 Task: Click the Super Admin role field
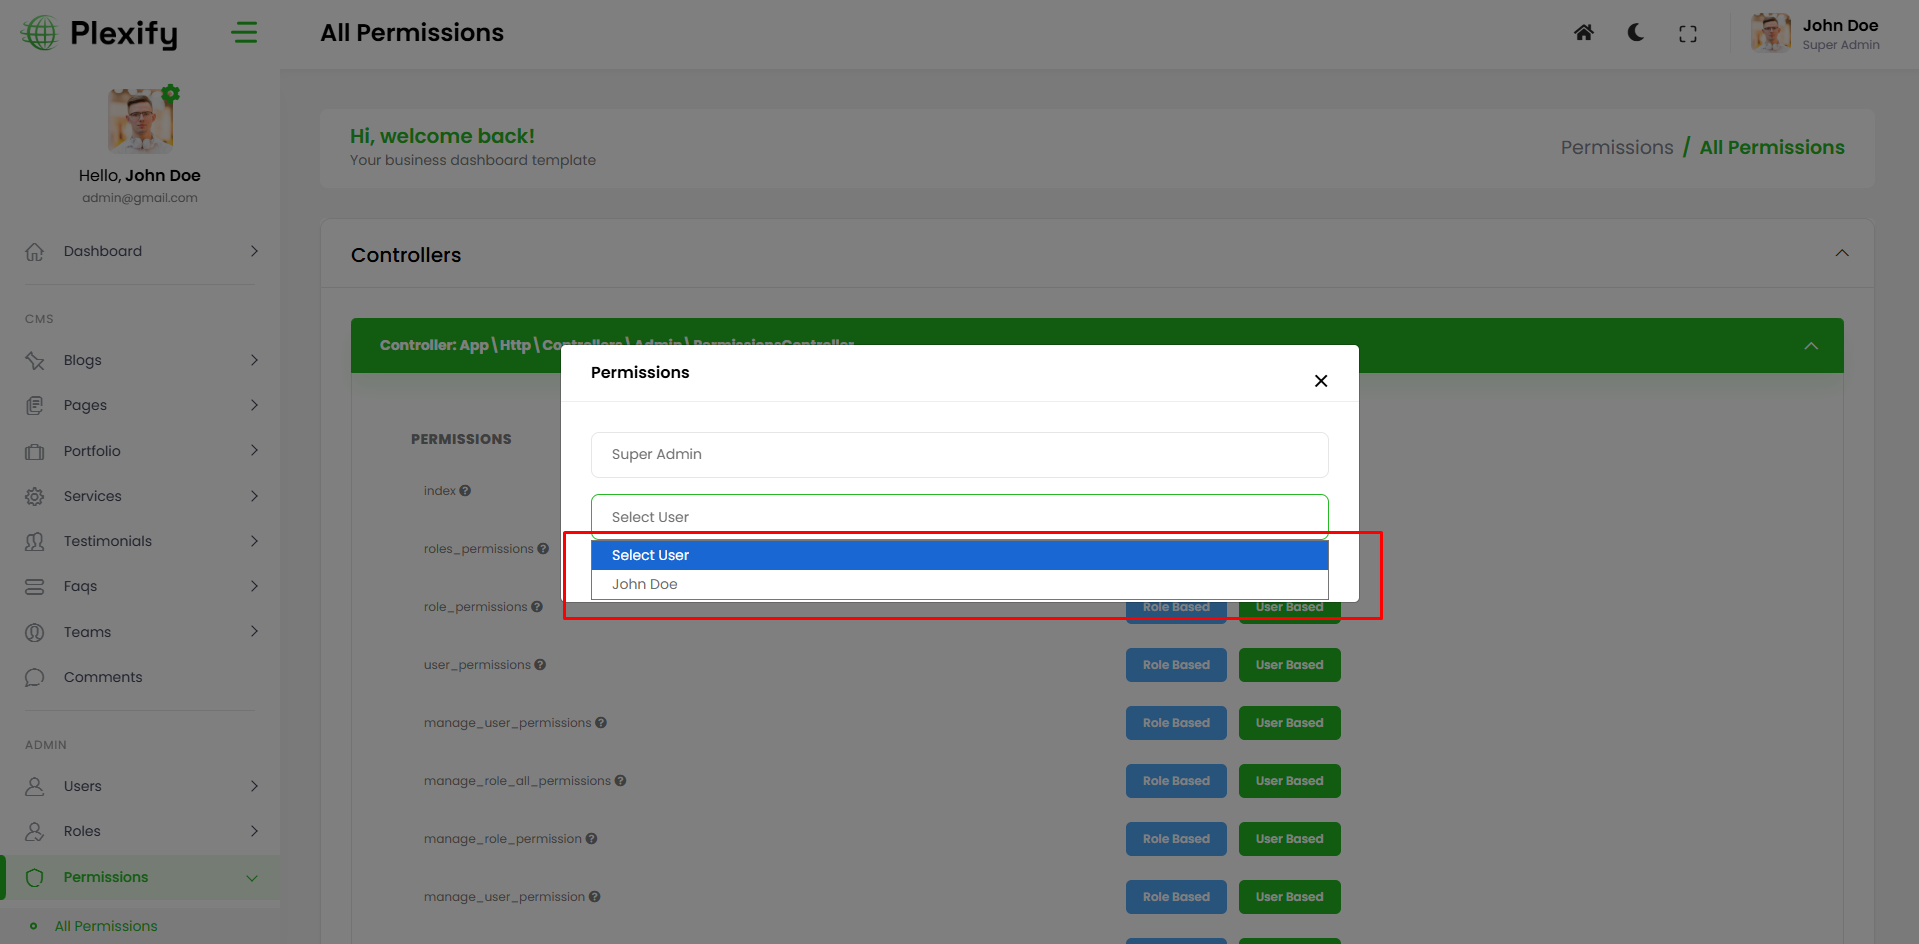[x=958, y=455]
